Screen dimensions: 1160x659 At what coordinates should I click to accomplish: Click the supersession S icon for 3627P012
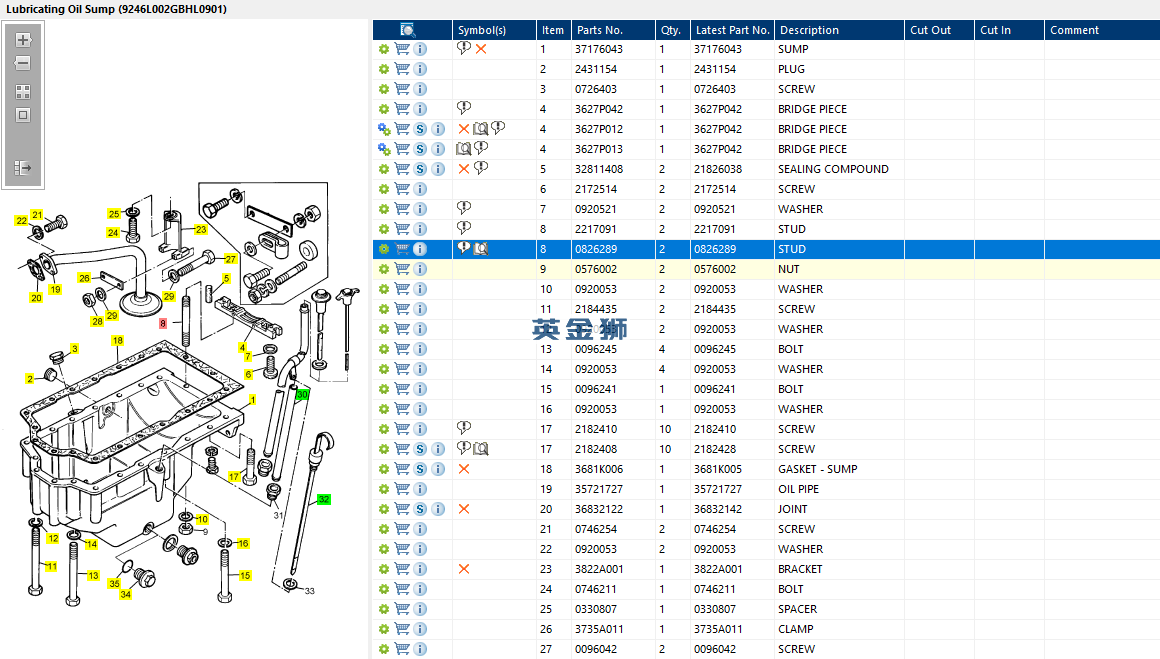point(421,129)
